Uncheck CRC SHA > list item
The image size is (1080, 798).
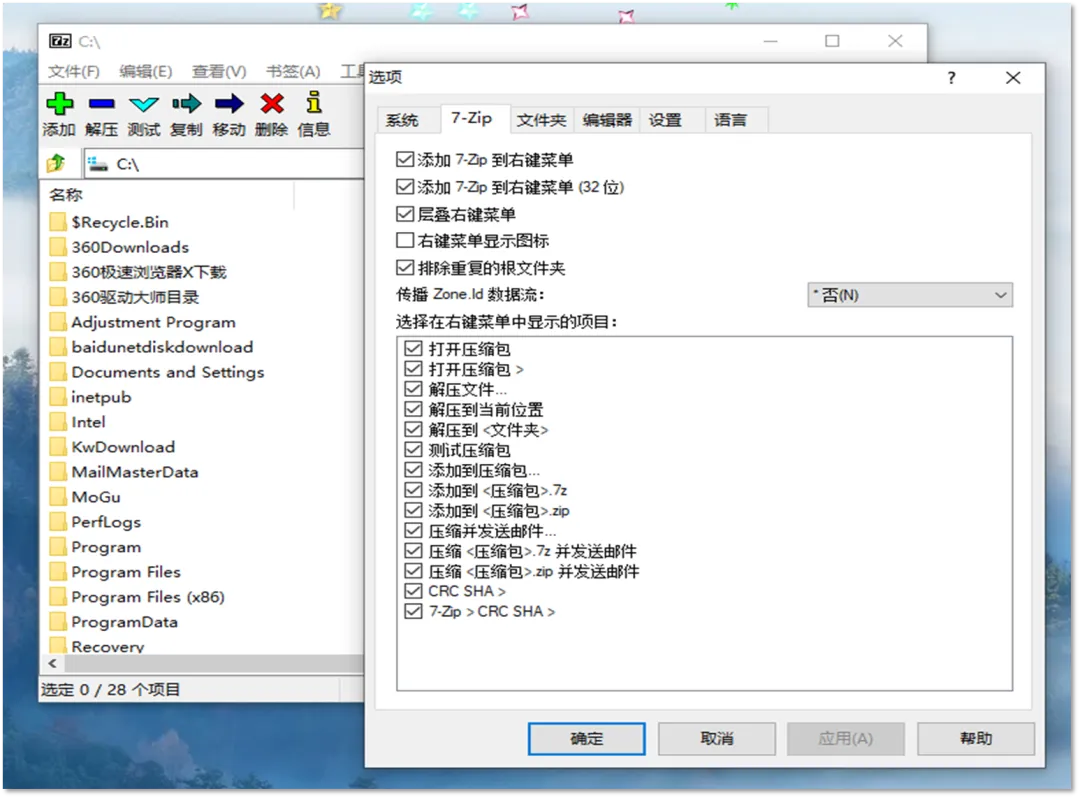pos(413,591)
